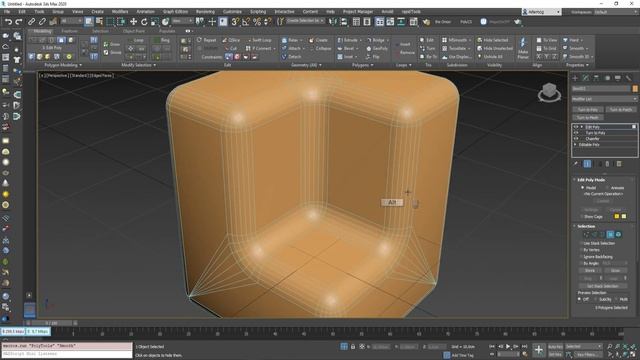
Task: Enable the Ignore Backfacing checkbox
Action: (x=582, y=257)
